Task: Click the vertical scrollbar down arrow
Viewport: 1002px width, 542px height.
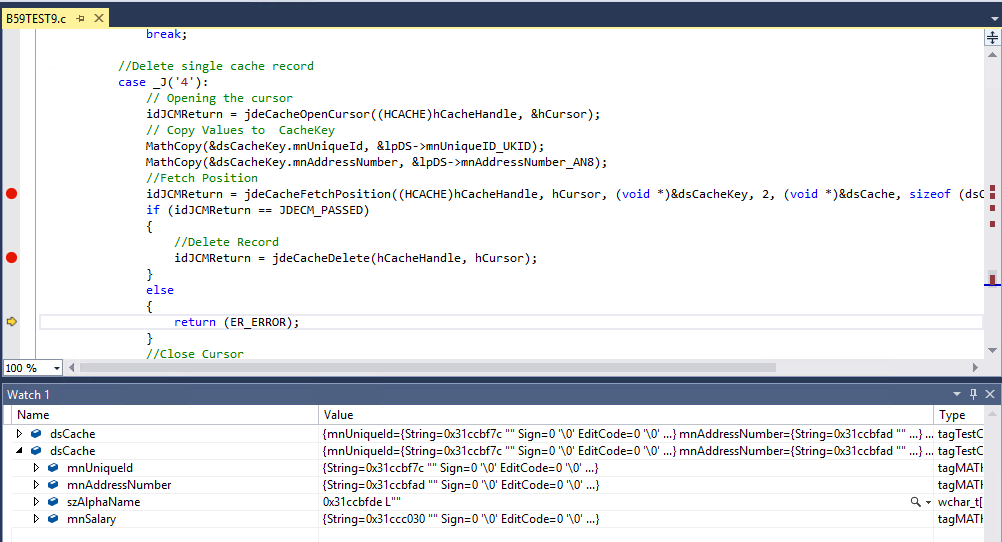Action: pos(992,350)
